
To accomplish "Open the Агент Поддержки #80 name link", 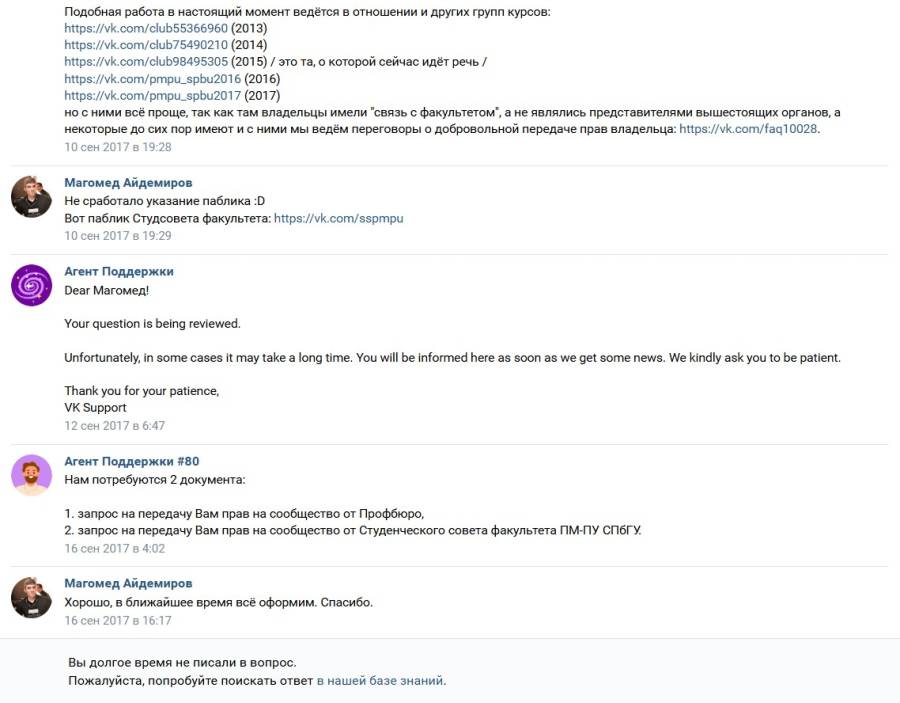I will [x=131, y=461].
